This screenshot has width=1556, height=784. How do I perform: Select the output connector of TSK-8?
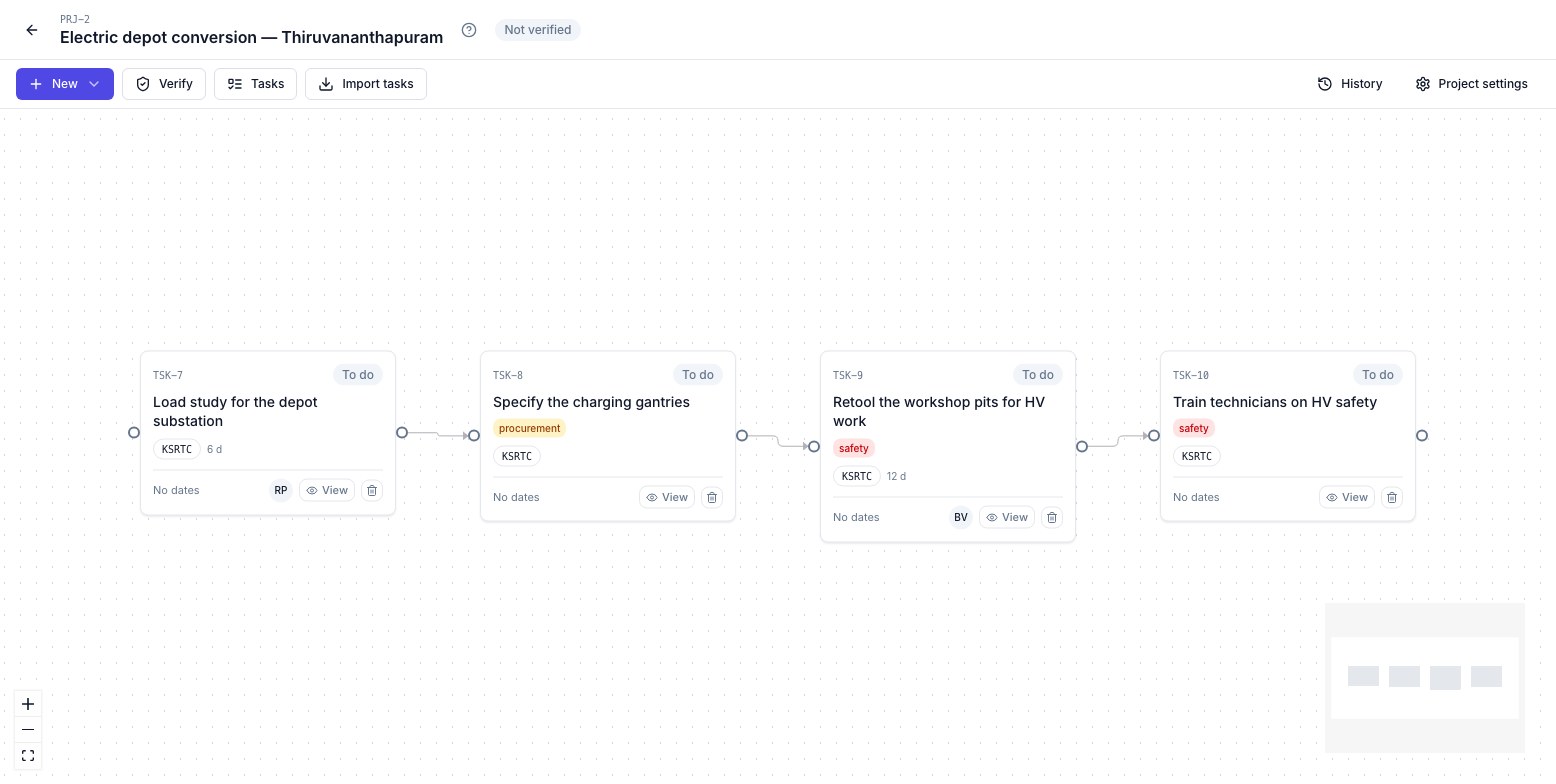pos(742,436)
